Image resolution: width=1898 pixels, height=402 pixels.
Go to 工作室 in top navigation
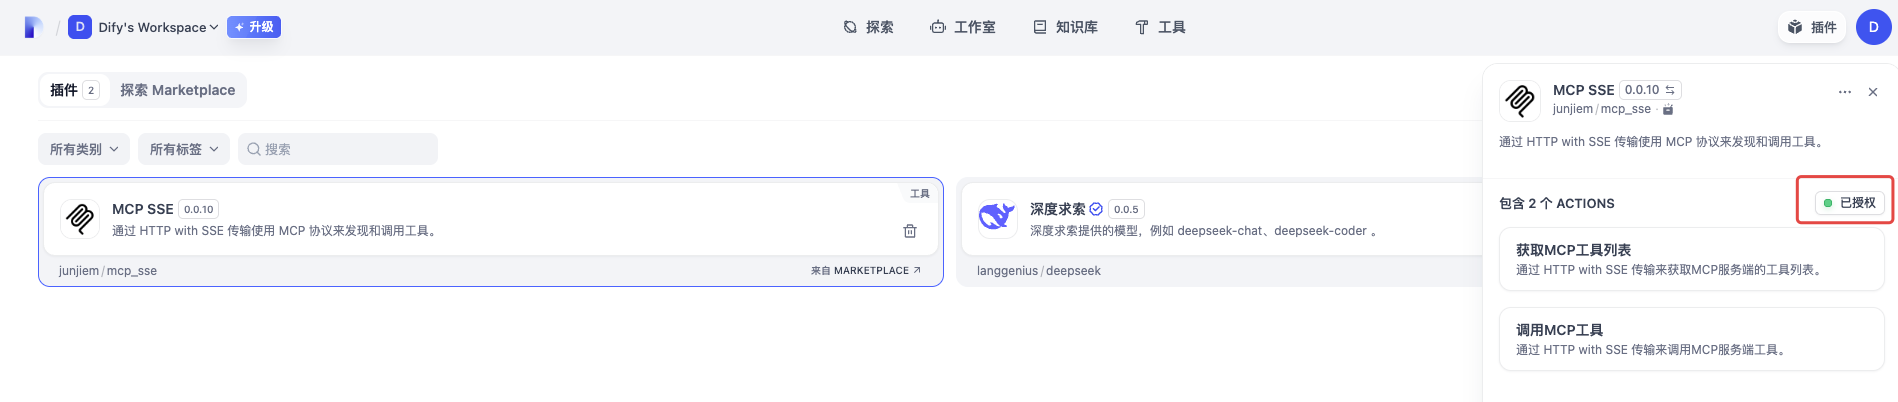tap(962, 27)
